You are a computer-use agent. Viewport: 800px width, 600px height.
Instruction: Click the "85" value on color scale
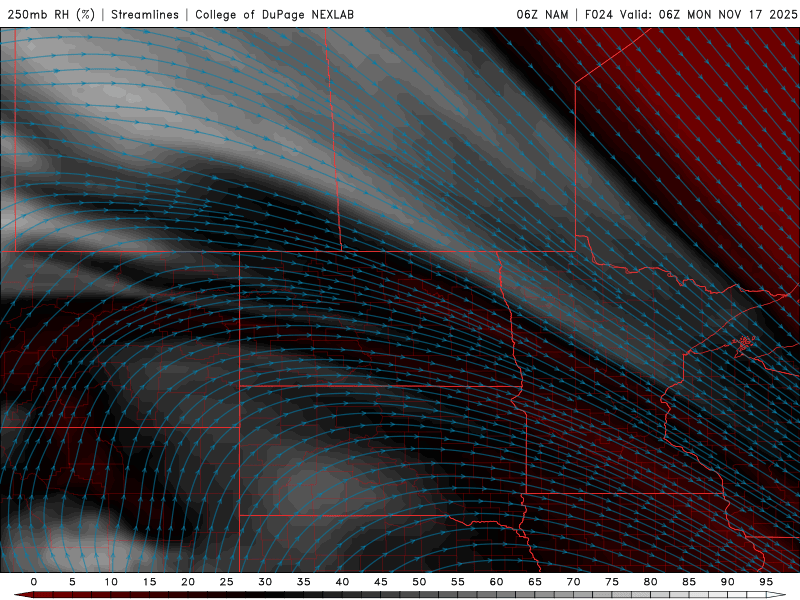[x=689, y=582]
